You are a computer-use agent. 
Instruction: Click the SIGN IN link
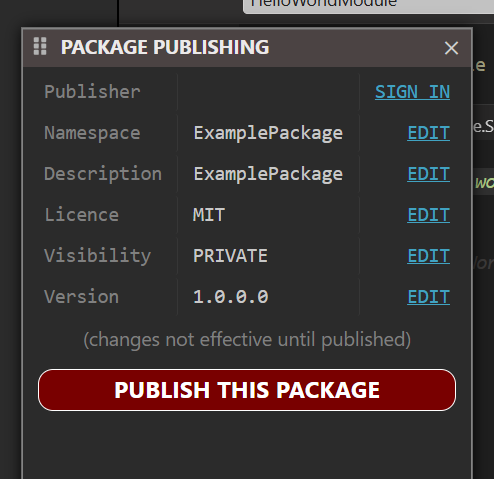(x=412, y=92)
